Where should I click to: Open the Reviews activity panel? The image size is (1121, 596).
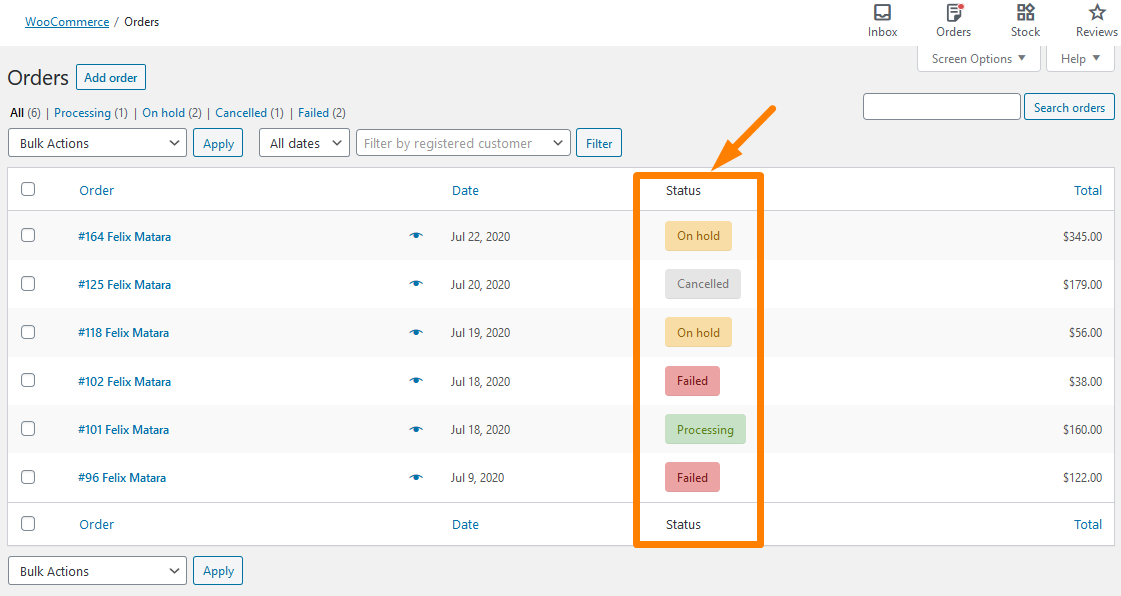(x=1096, y=21)
